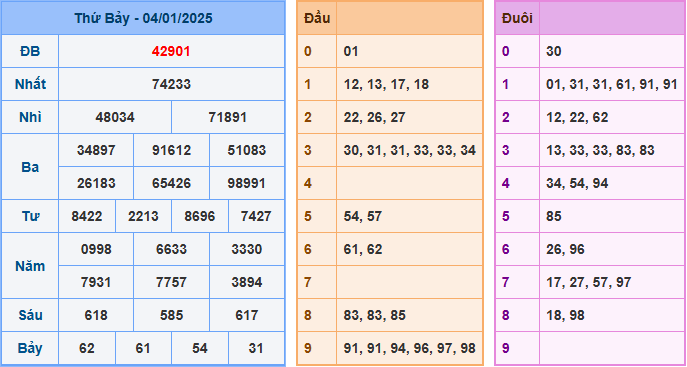Select the Sáu prize number 585
Screen dimensions: 687x367
click(171, 315)
